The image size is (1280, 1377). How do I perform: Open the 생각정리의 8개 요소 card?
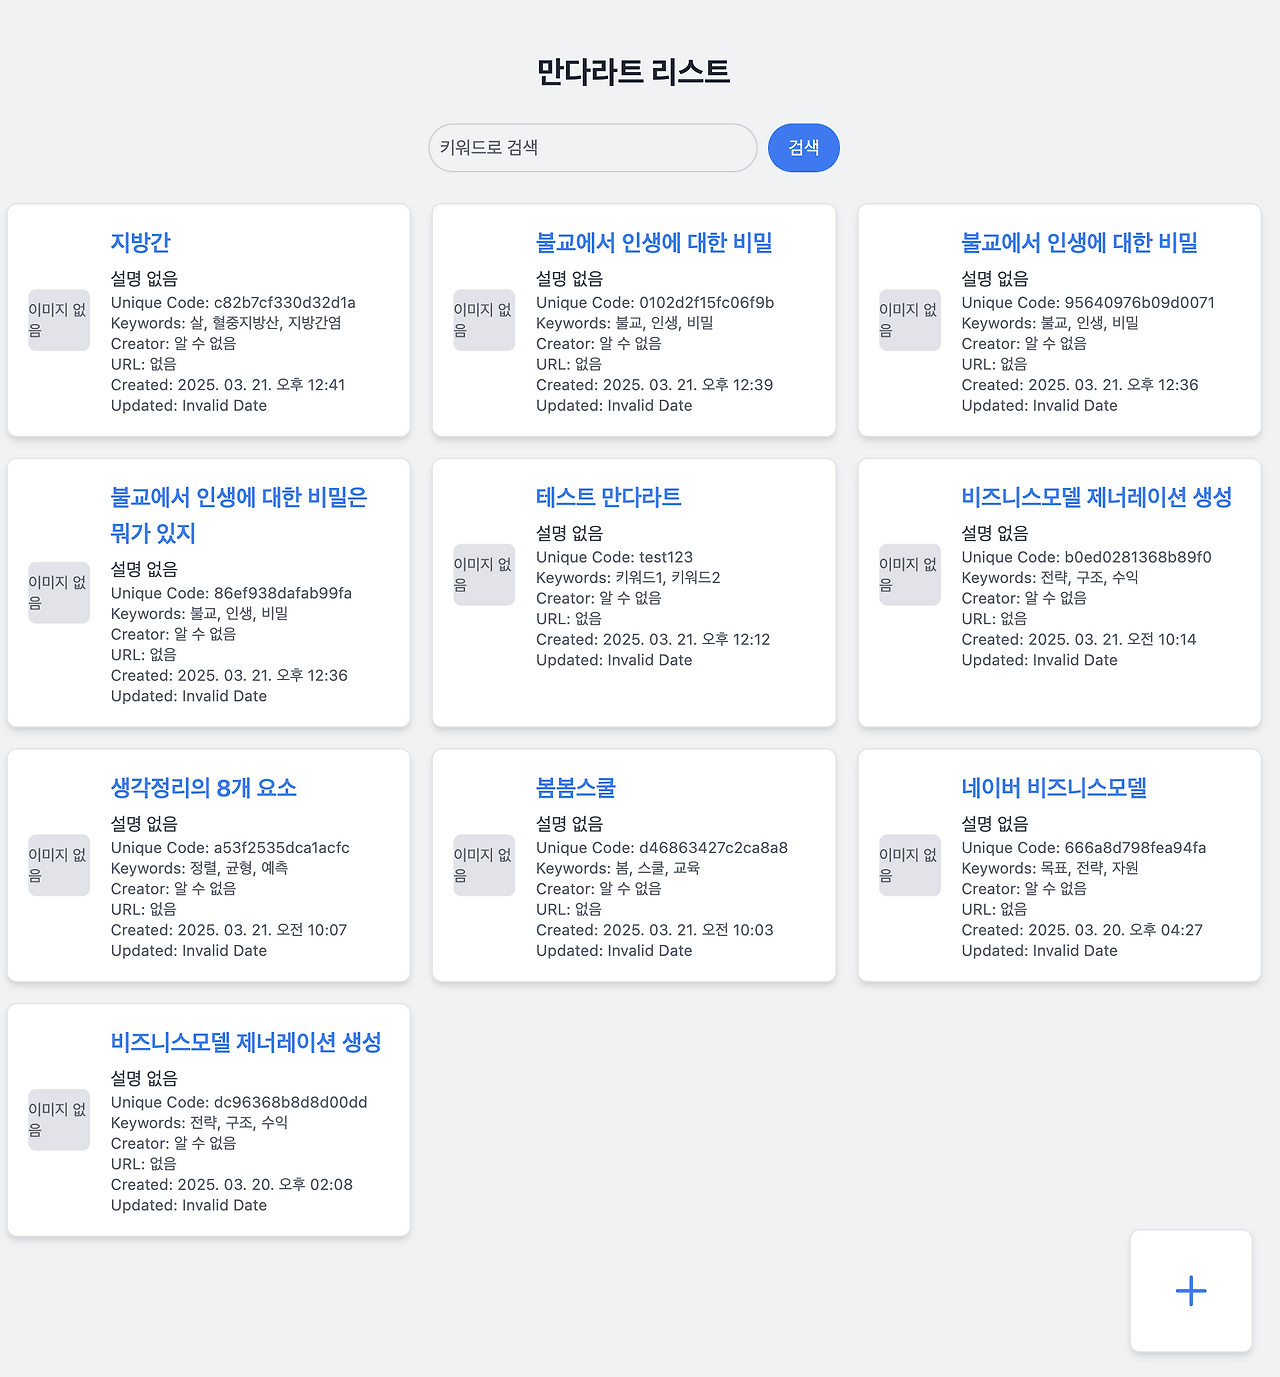click(203, 788)
